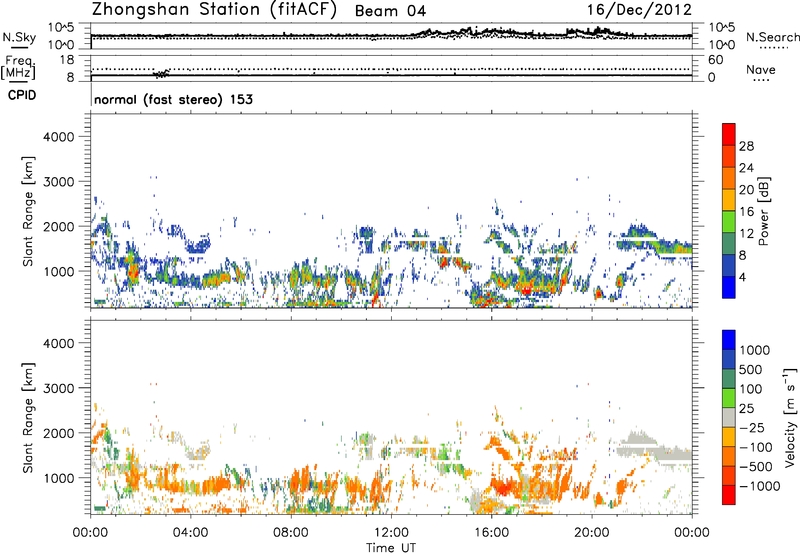Click the red top segment of the power colorbar

coord(729,134)
